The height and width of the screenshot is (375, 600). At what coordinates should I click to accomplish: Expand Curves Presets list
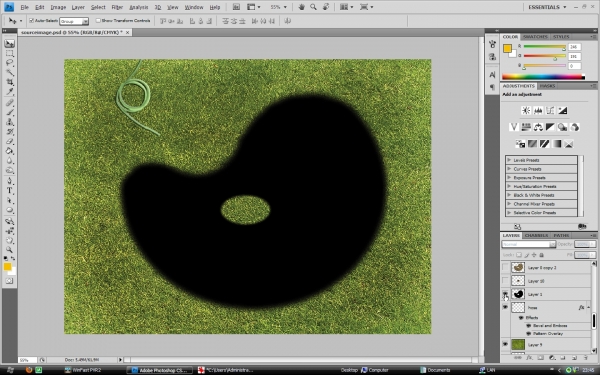point(509,169)
